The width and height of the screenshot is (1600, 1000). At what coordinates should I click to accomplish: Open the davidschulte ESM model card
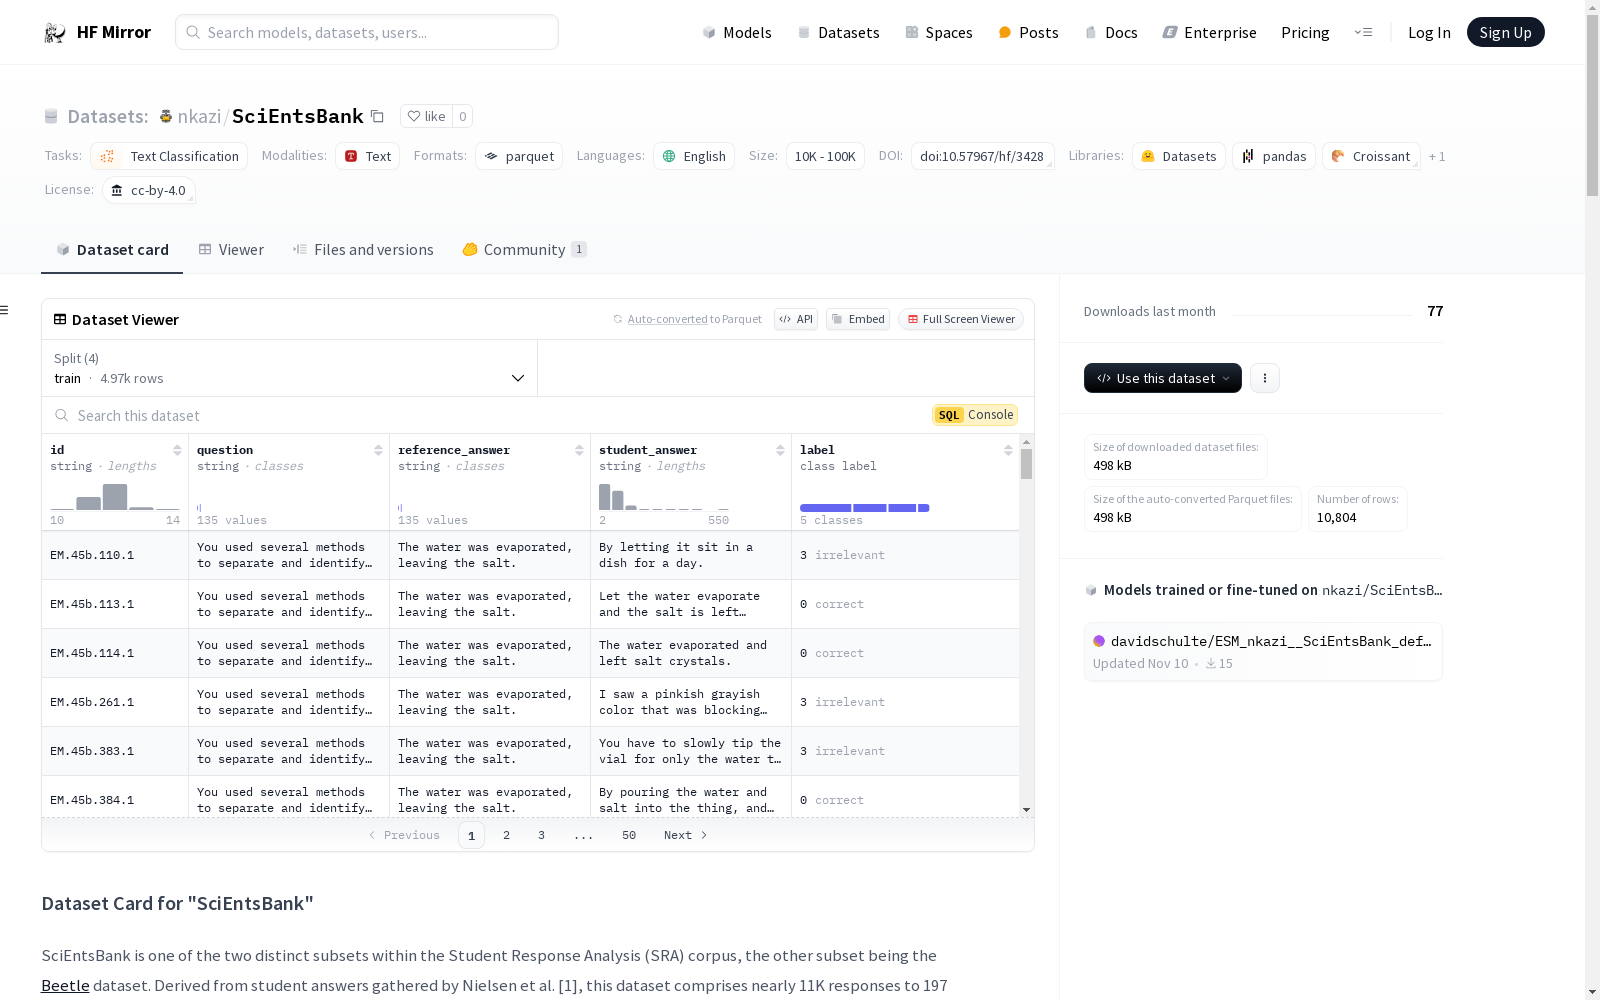(1263, 651)
